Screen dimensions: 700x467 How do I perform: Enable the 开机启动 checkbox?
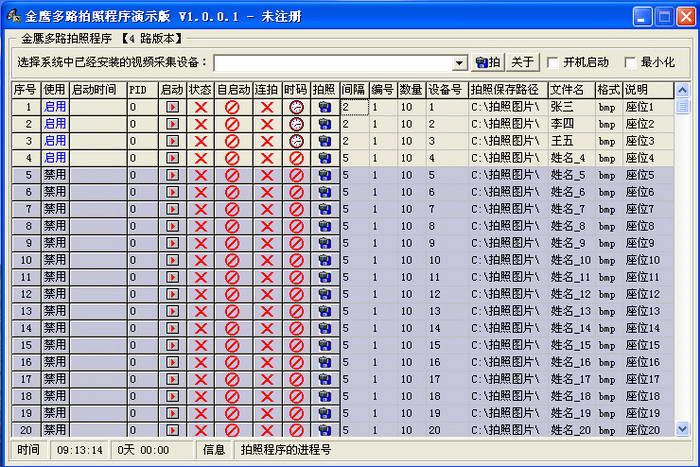(x=553, y=63)
